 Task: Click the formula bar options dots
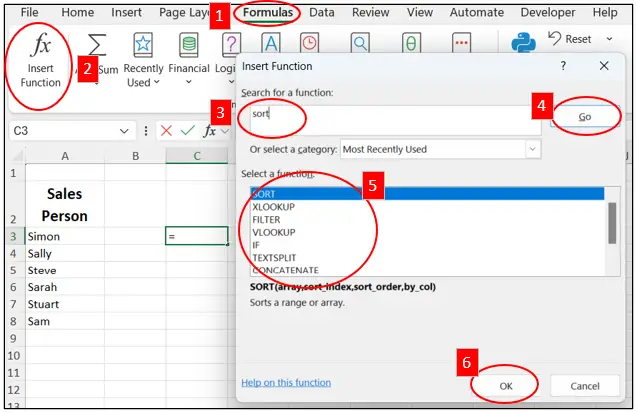(146, 131)
